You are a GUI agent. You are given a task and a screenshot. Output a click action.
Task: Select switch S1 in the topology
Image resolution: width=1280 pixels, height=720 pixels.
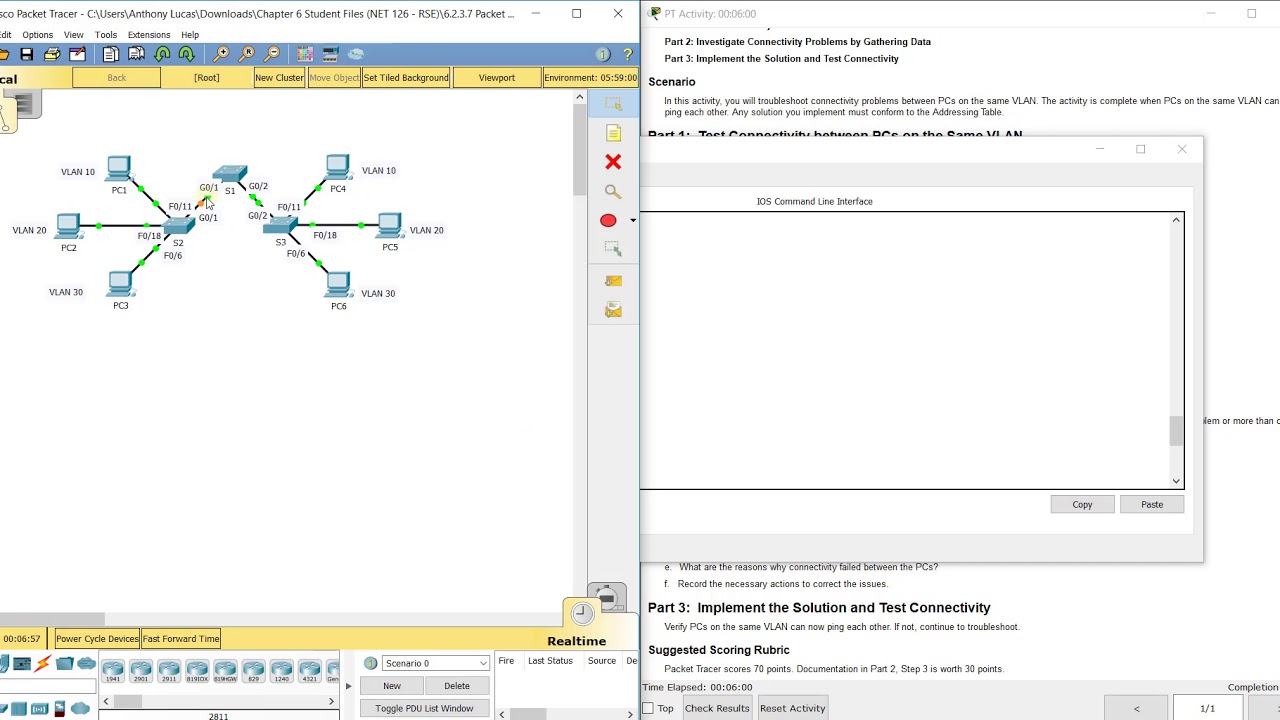point(230,174)
